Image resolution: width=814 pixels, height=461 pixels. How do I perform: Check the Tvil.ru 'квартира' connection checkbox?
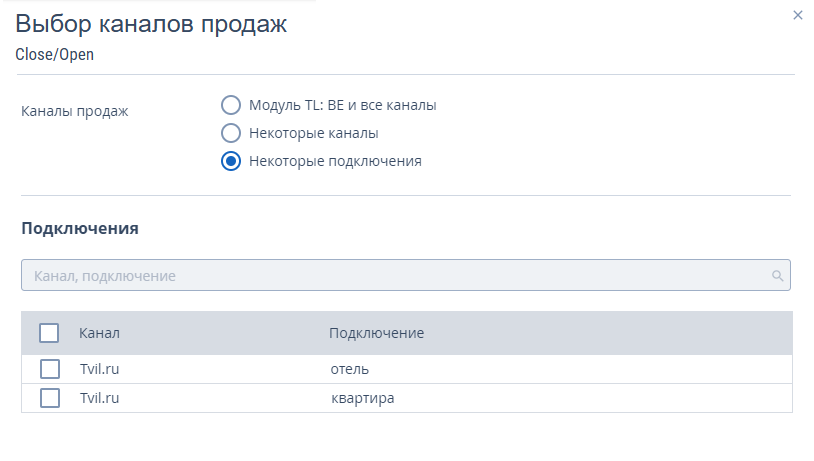coord(49,398)
